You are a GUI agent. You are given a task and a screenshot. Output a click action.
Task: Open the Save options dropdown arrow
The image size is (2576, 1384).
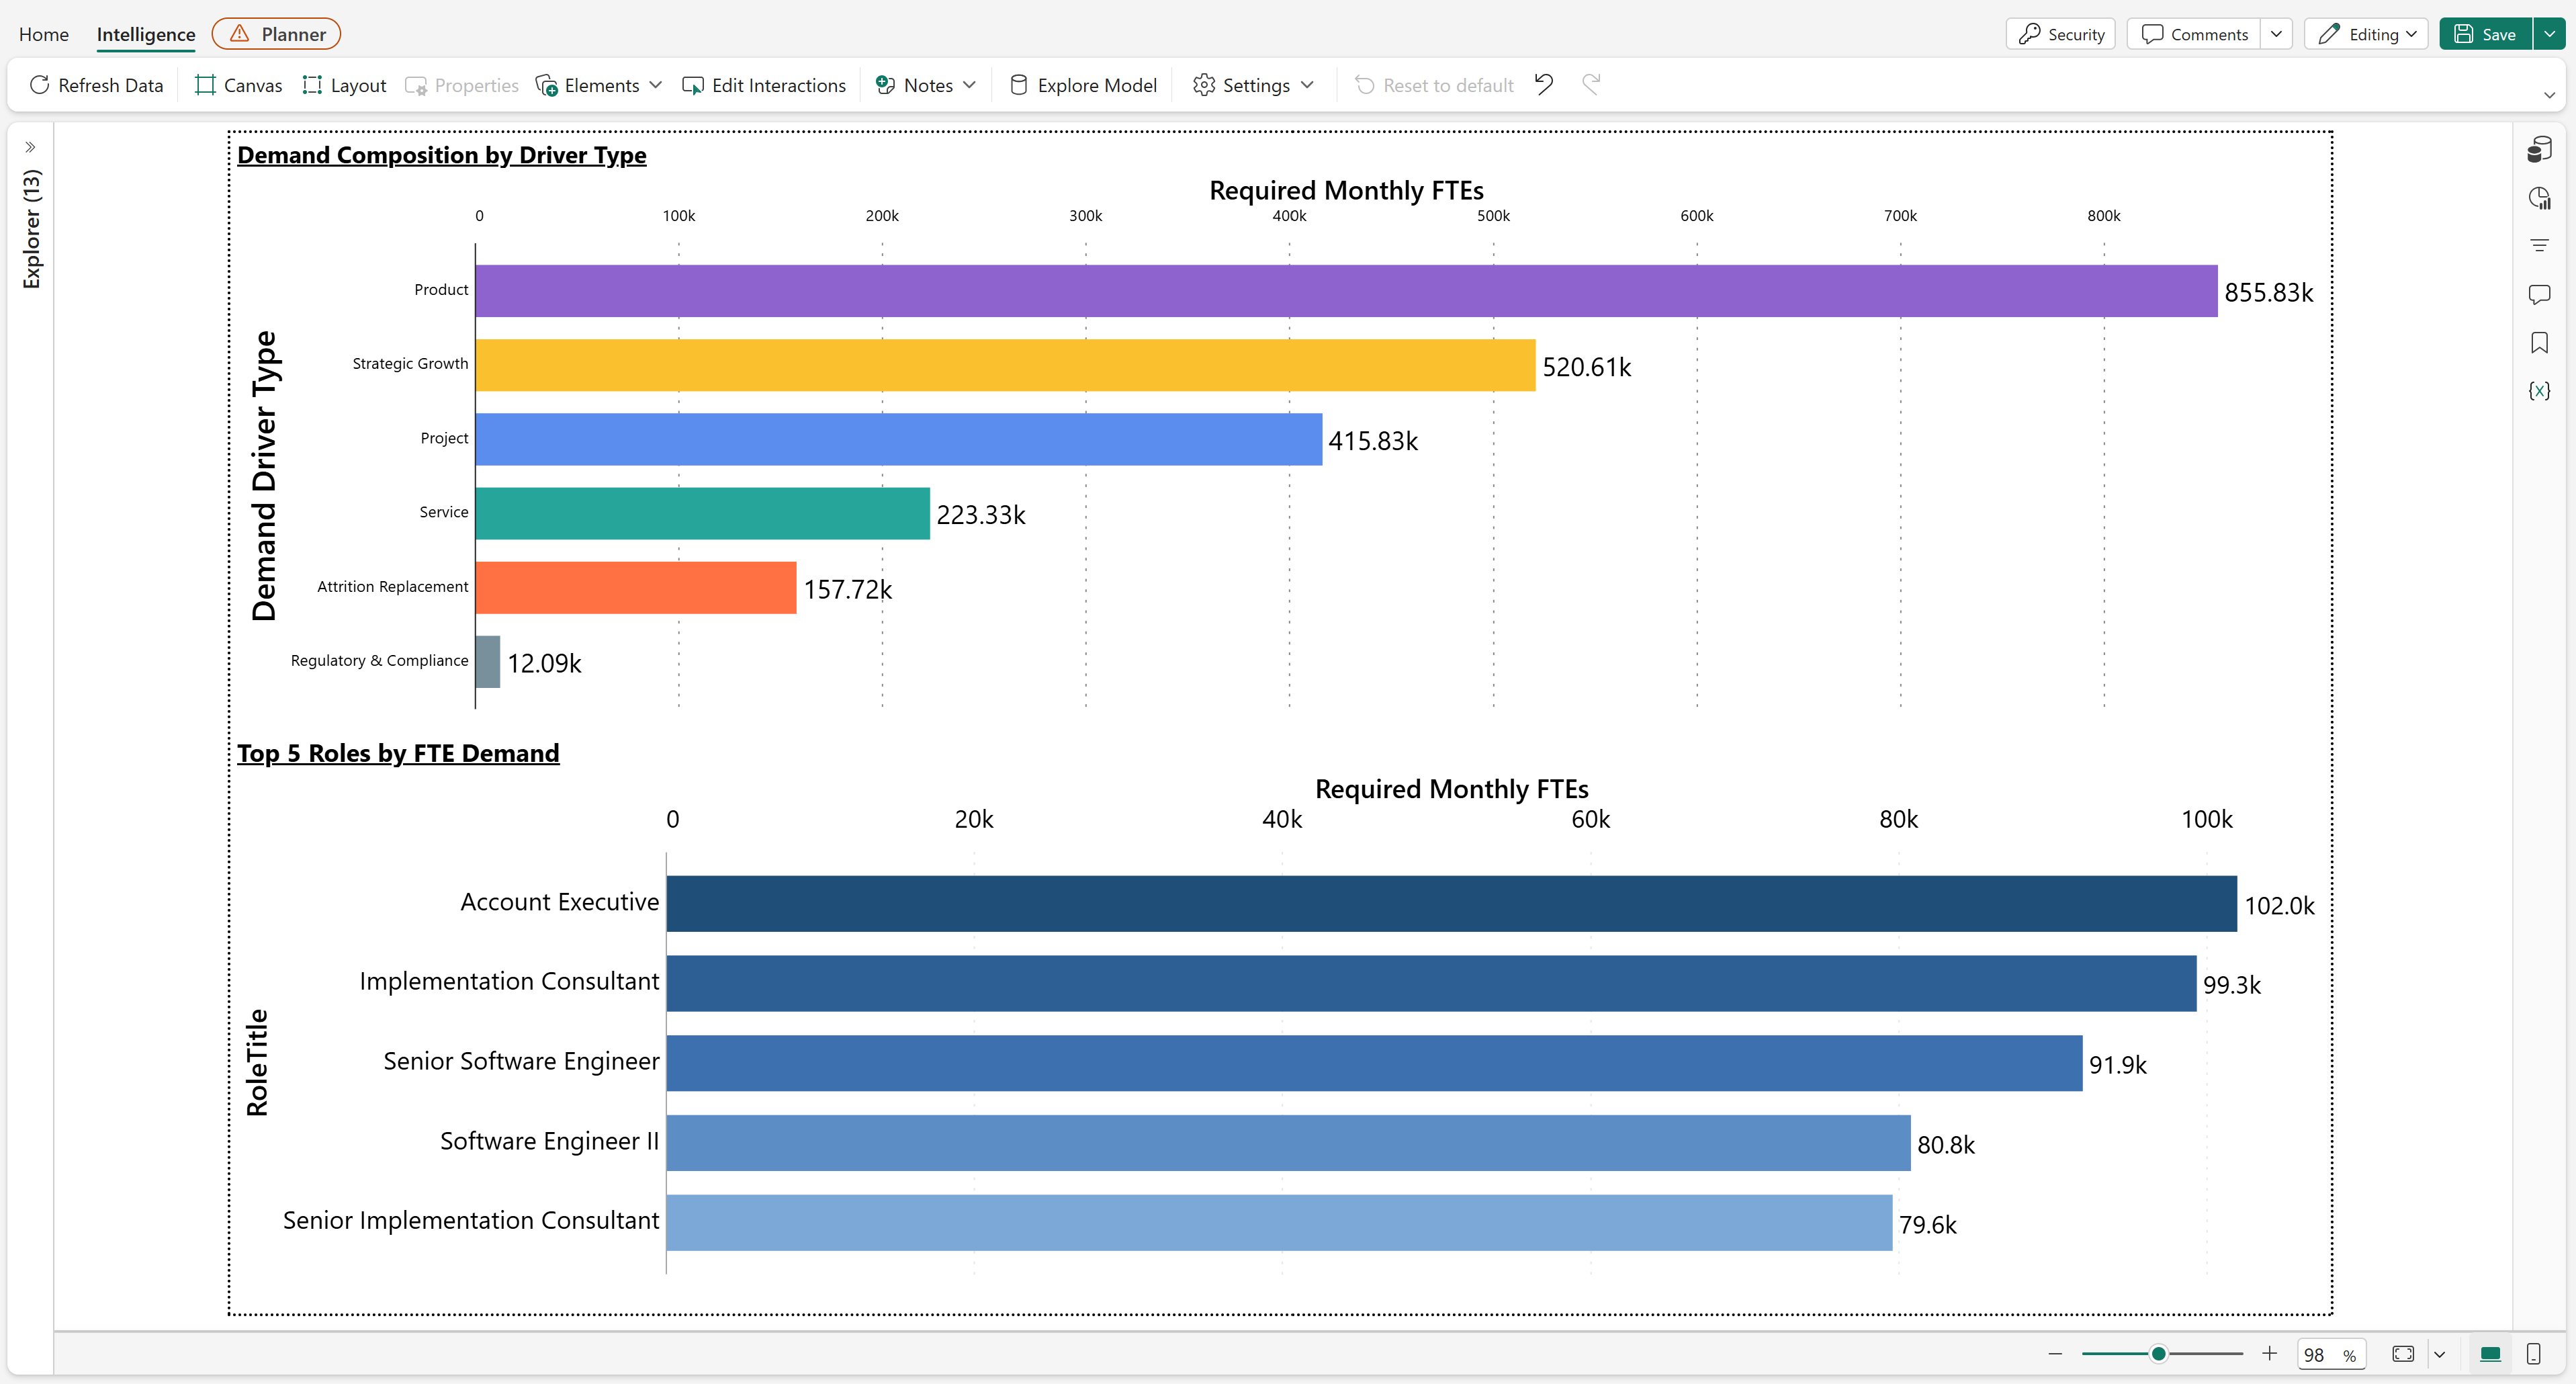coord(2549,34)
